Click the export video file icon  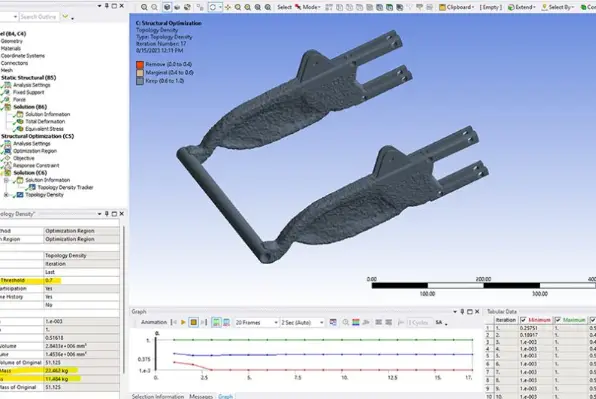point(333,322)
